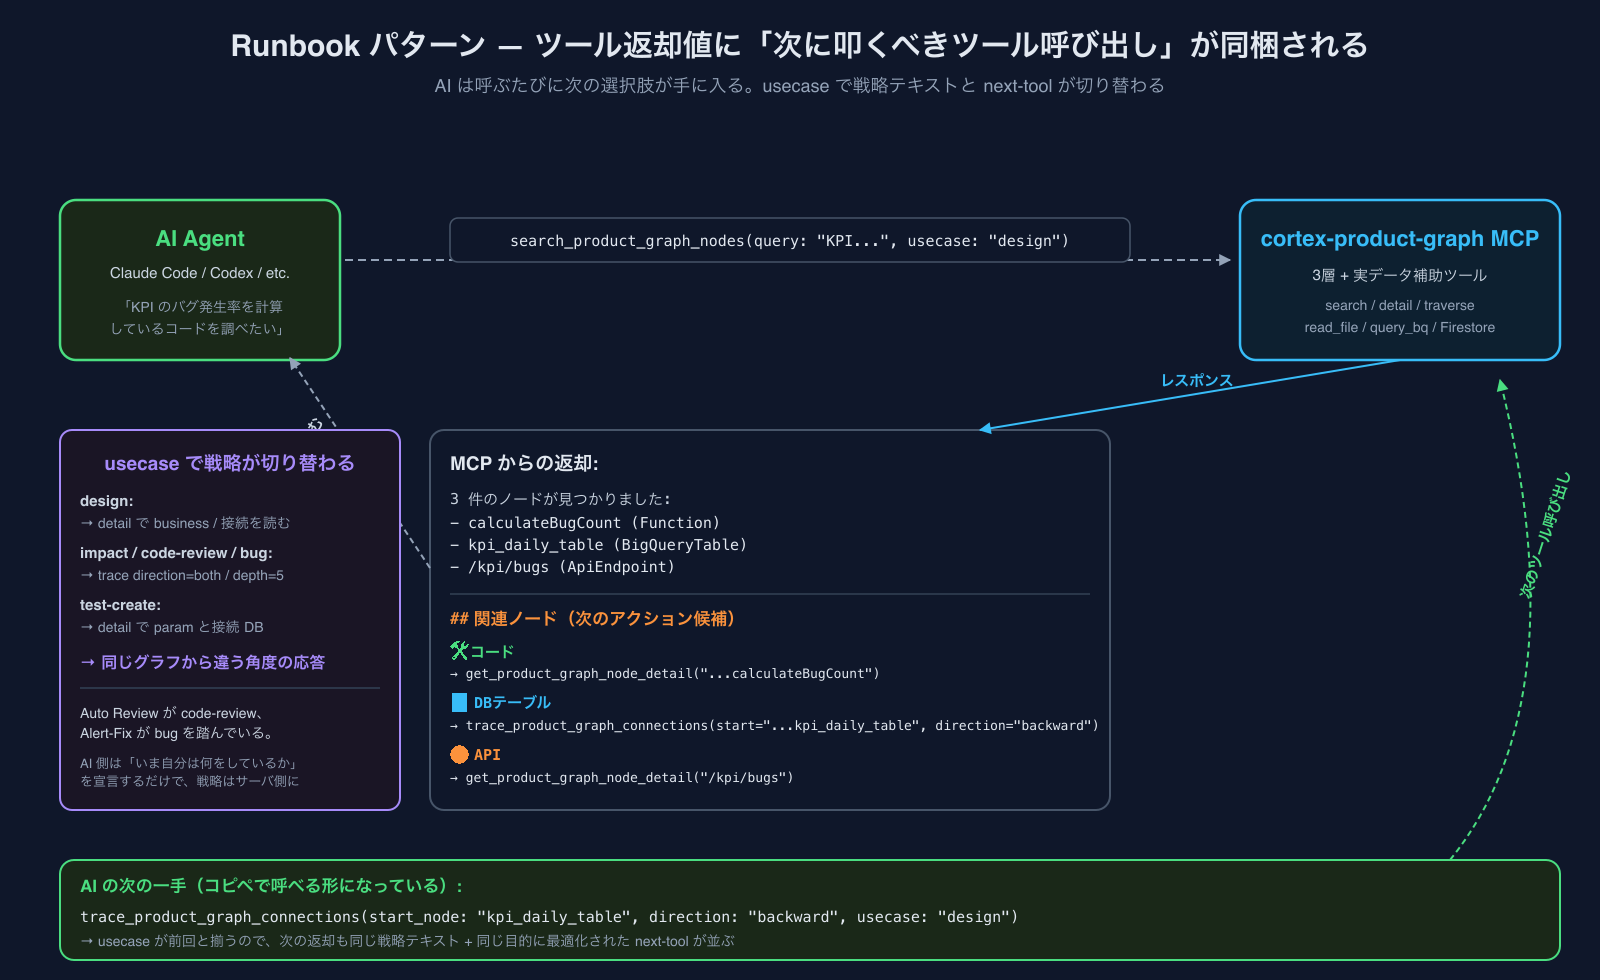Viewport: 1600px width, 980px height.
Task: Select the subtitle line beginning AI は呼ぶたびに
Action: 799,86
